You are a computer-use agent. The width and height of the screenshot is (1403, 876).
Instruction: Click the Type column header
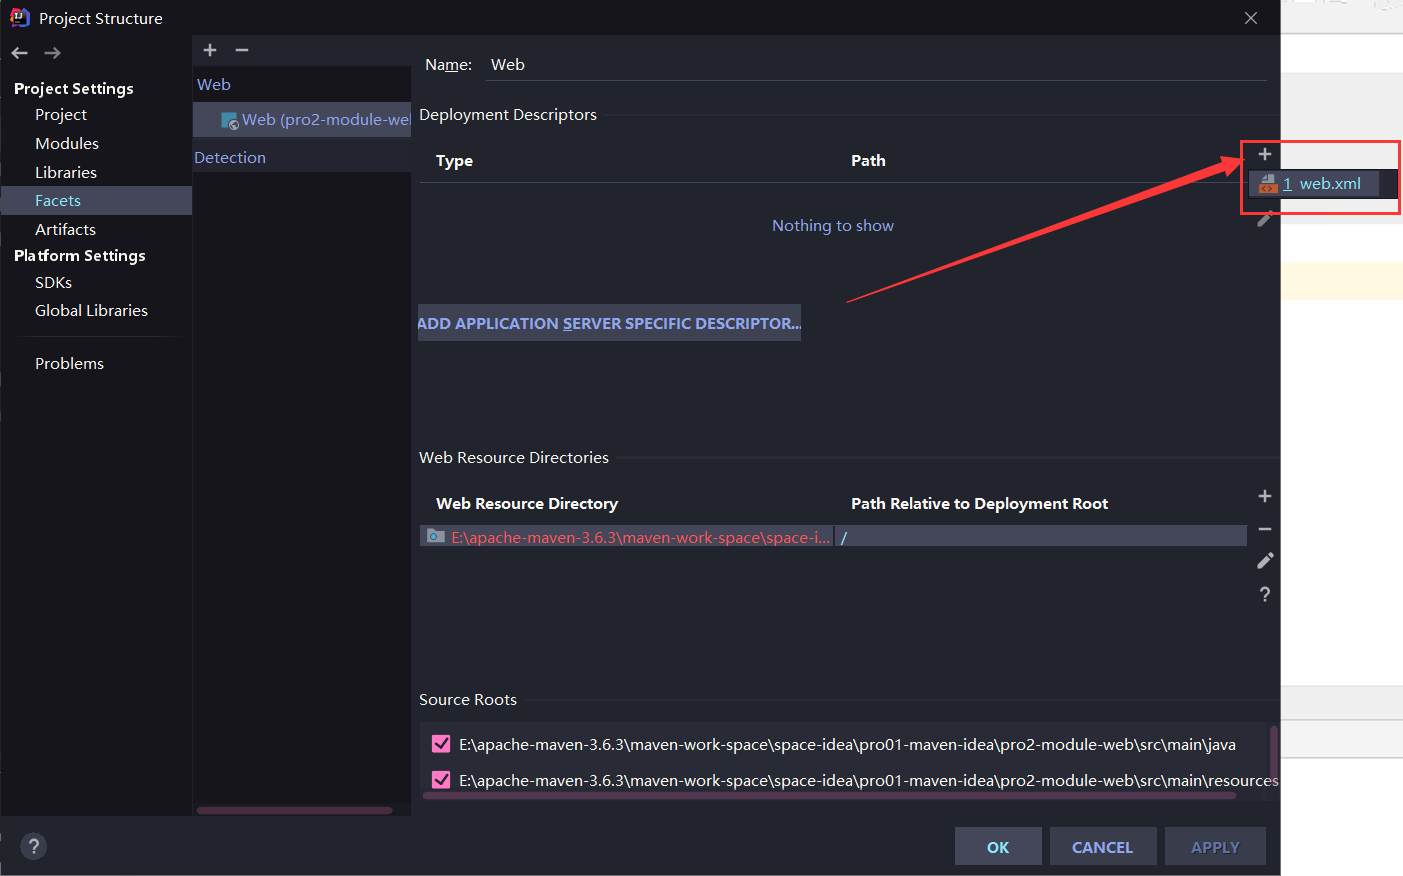(454, 161)
